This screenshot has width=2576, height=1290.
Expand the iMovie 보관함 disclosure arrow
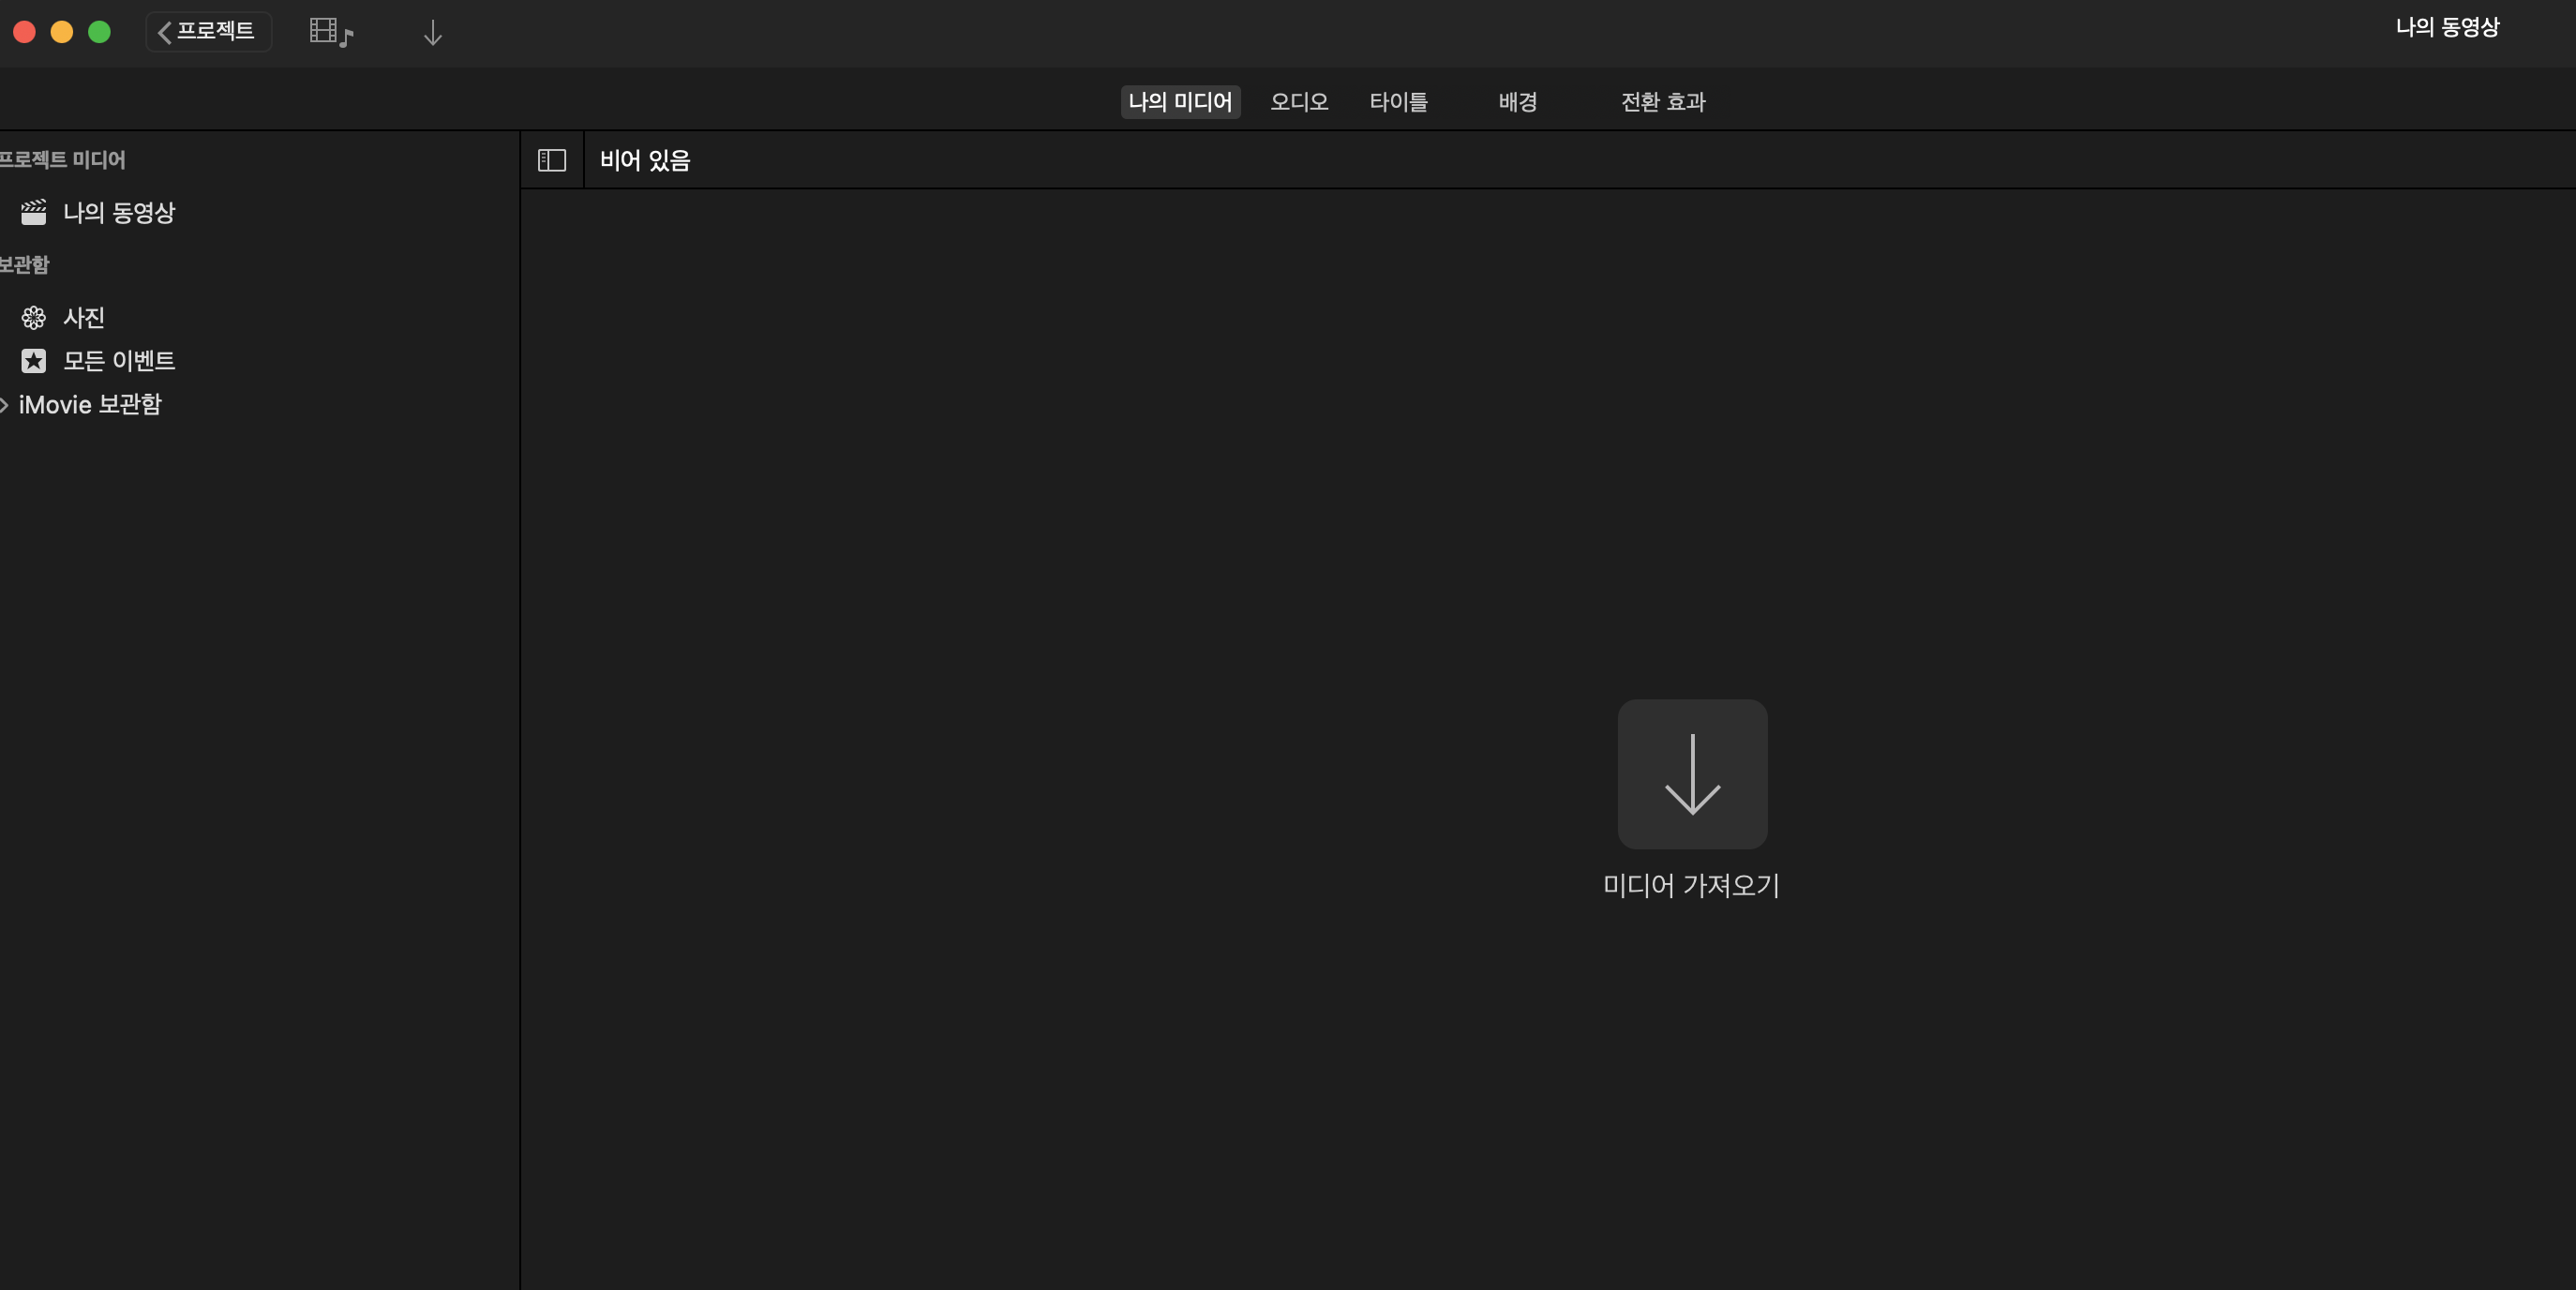click(5, 405)
